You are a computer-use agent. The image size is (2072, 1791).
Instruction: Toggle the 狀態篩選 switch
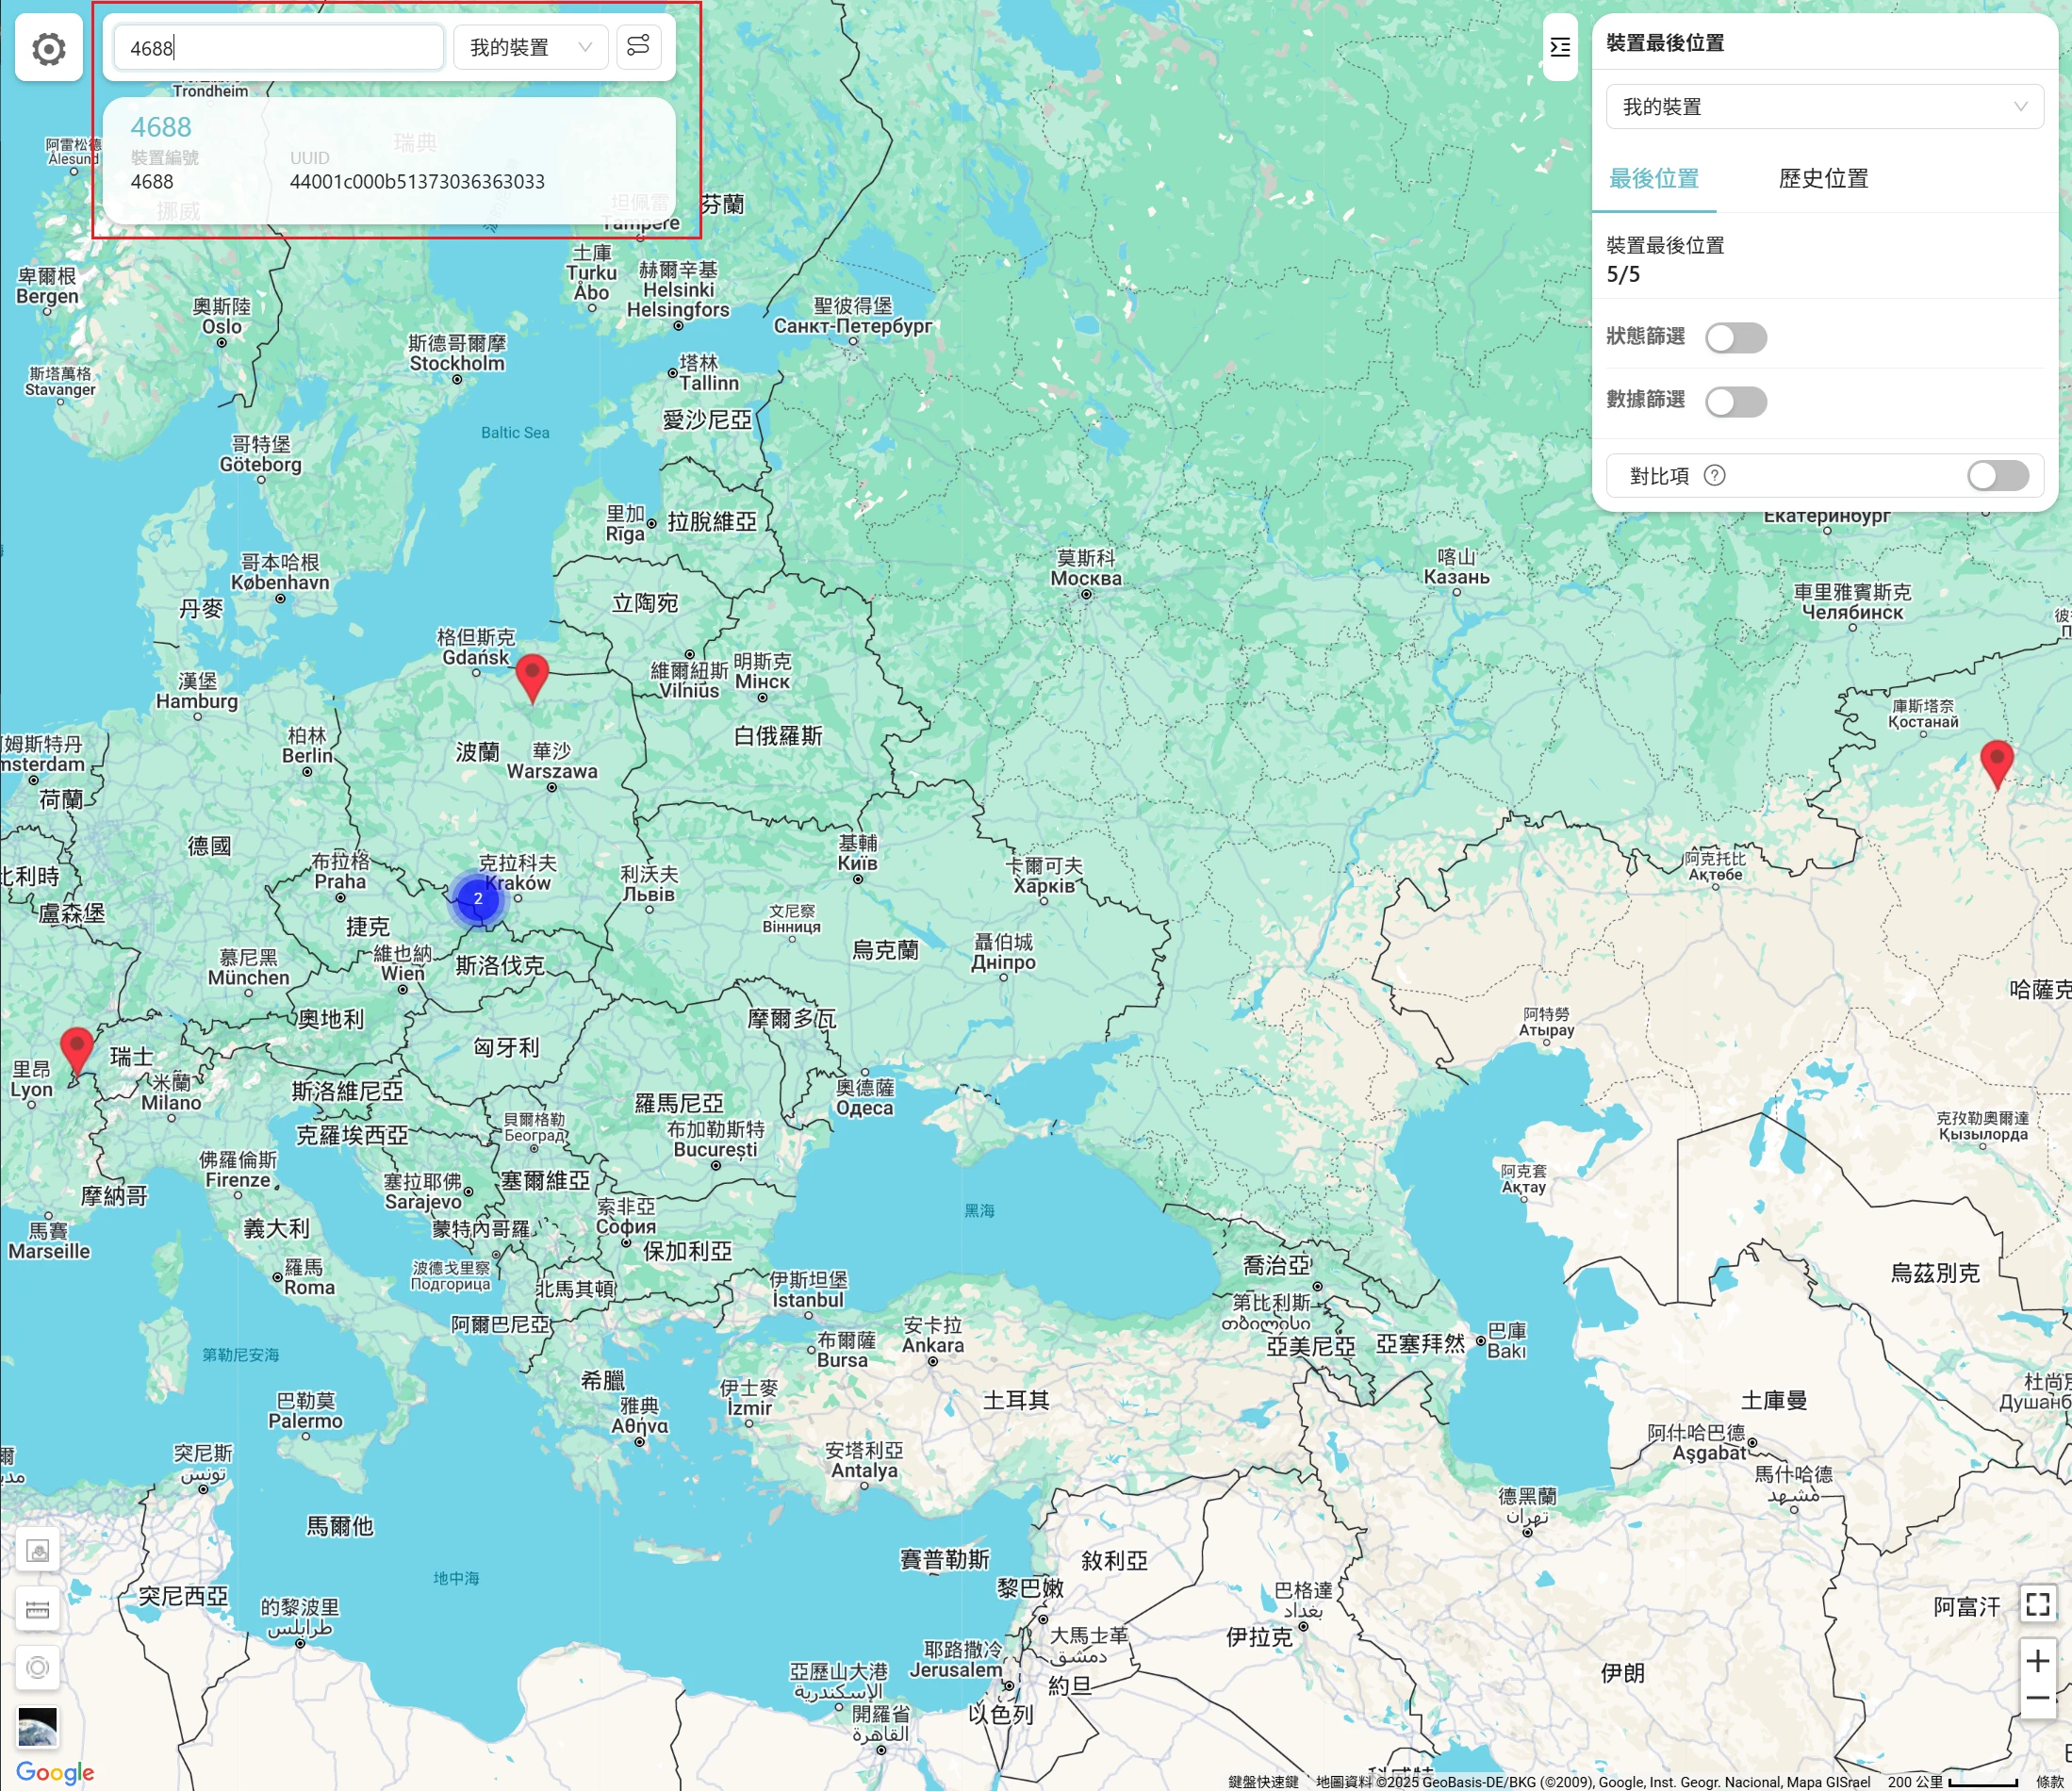pos(1736,338)
